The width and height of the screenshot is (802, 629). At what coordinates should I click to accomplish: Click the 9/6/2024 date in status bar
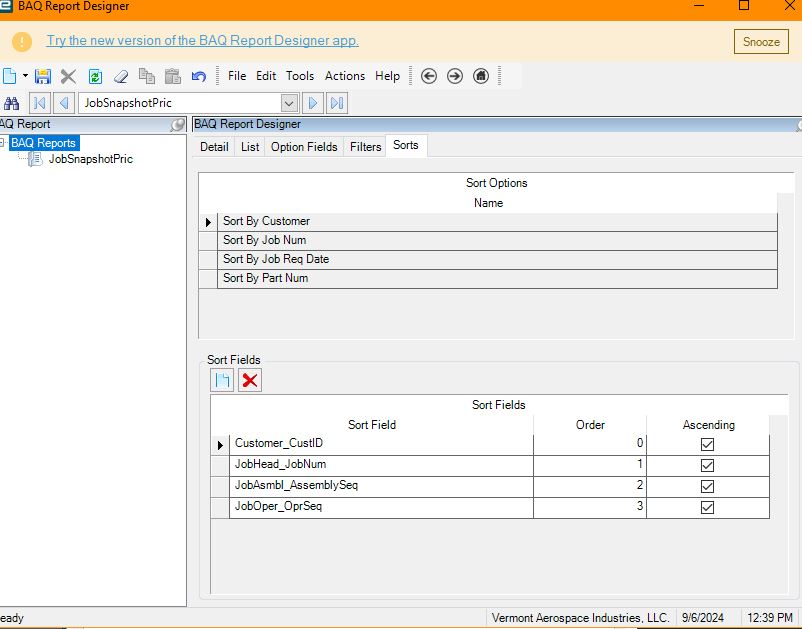pyautogui.click(x=703, y=618)
